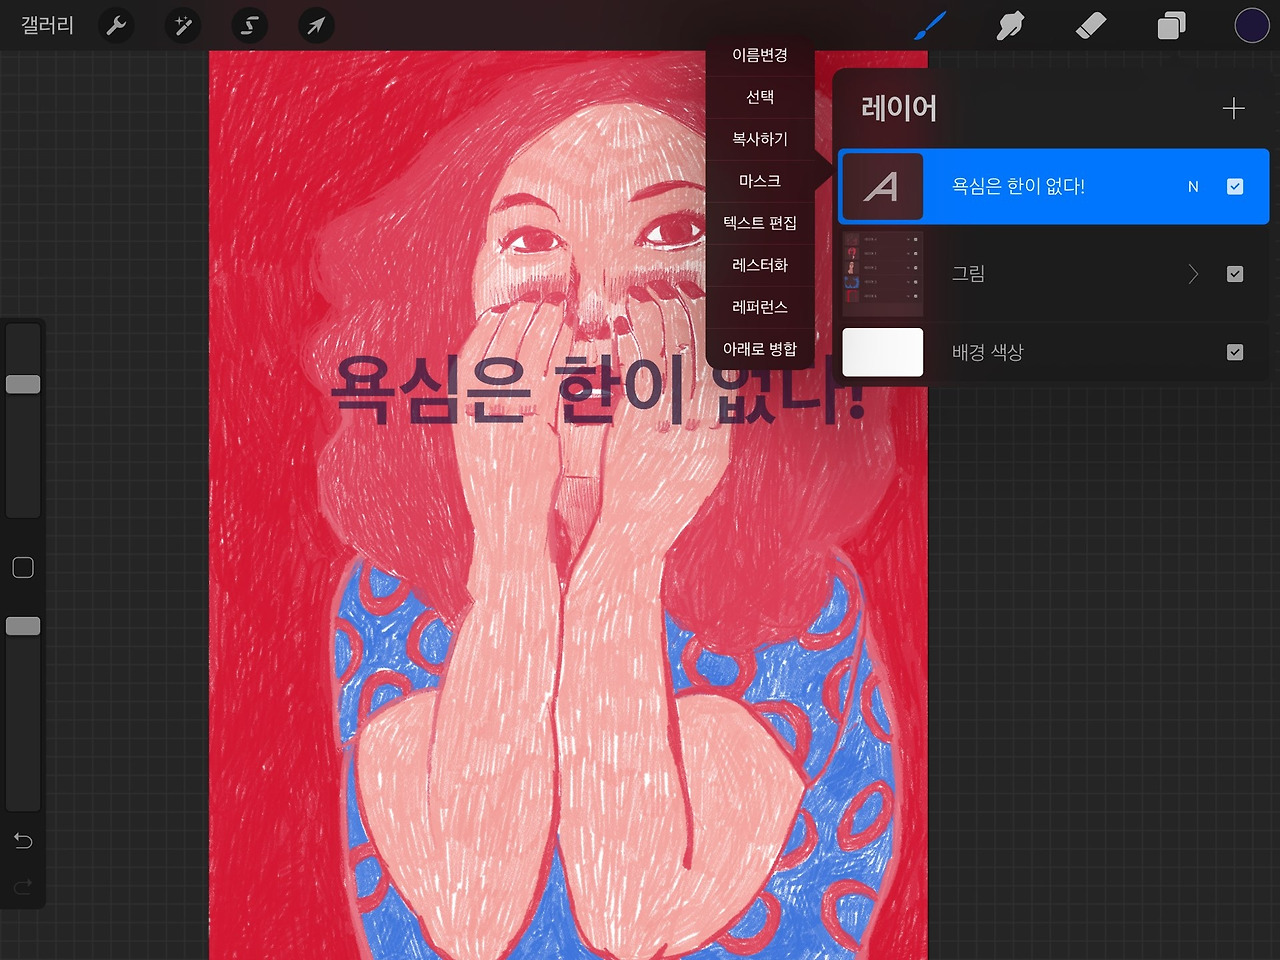
Task: Toggle visibility of the 그림 layer group
Action: click(x=1235, y=273)
